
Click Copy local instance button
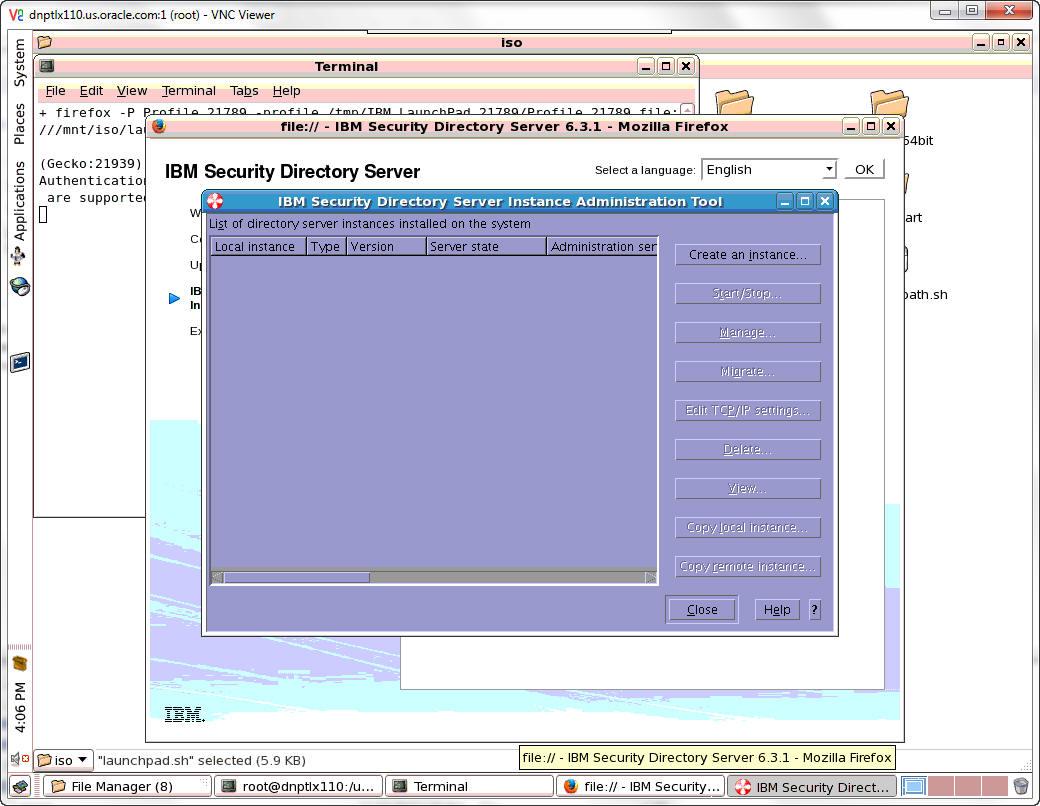click(748, 527)
